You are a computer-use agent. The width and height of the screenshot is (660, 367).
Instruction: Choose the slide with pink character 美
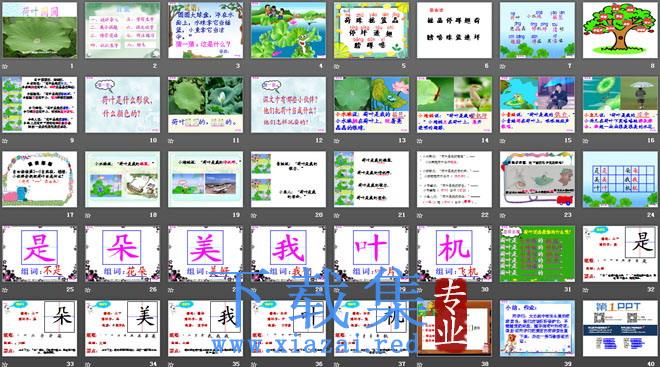pyautogui.click(x=205, y=254)
